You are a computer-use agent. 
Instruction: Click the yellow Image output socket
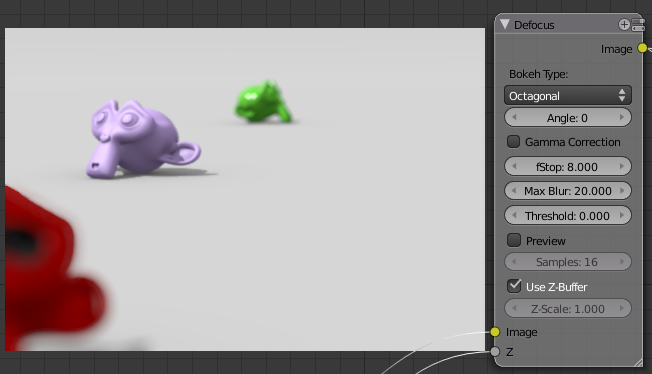click(x=642, y=48)
